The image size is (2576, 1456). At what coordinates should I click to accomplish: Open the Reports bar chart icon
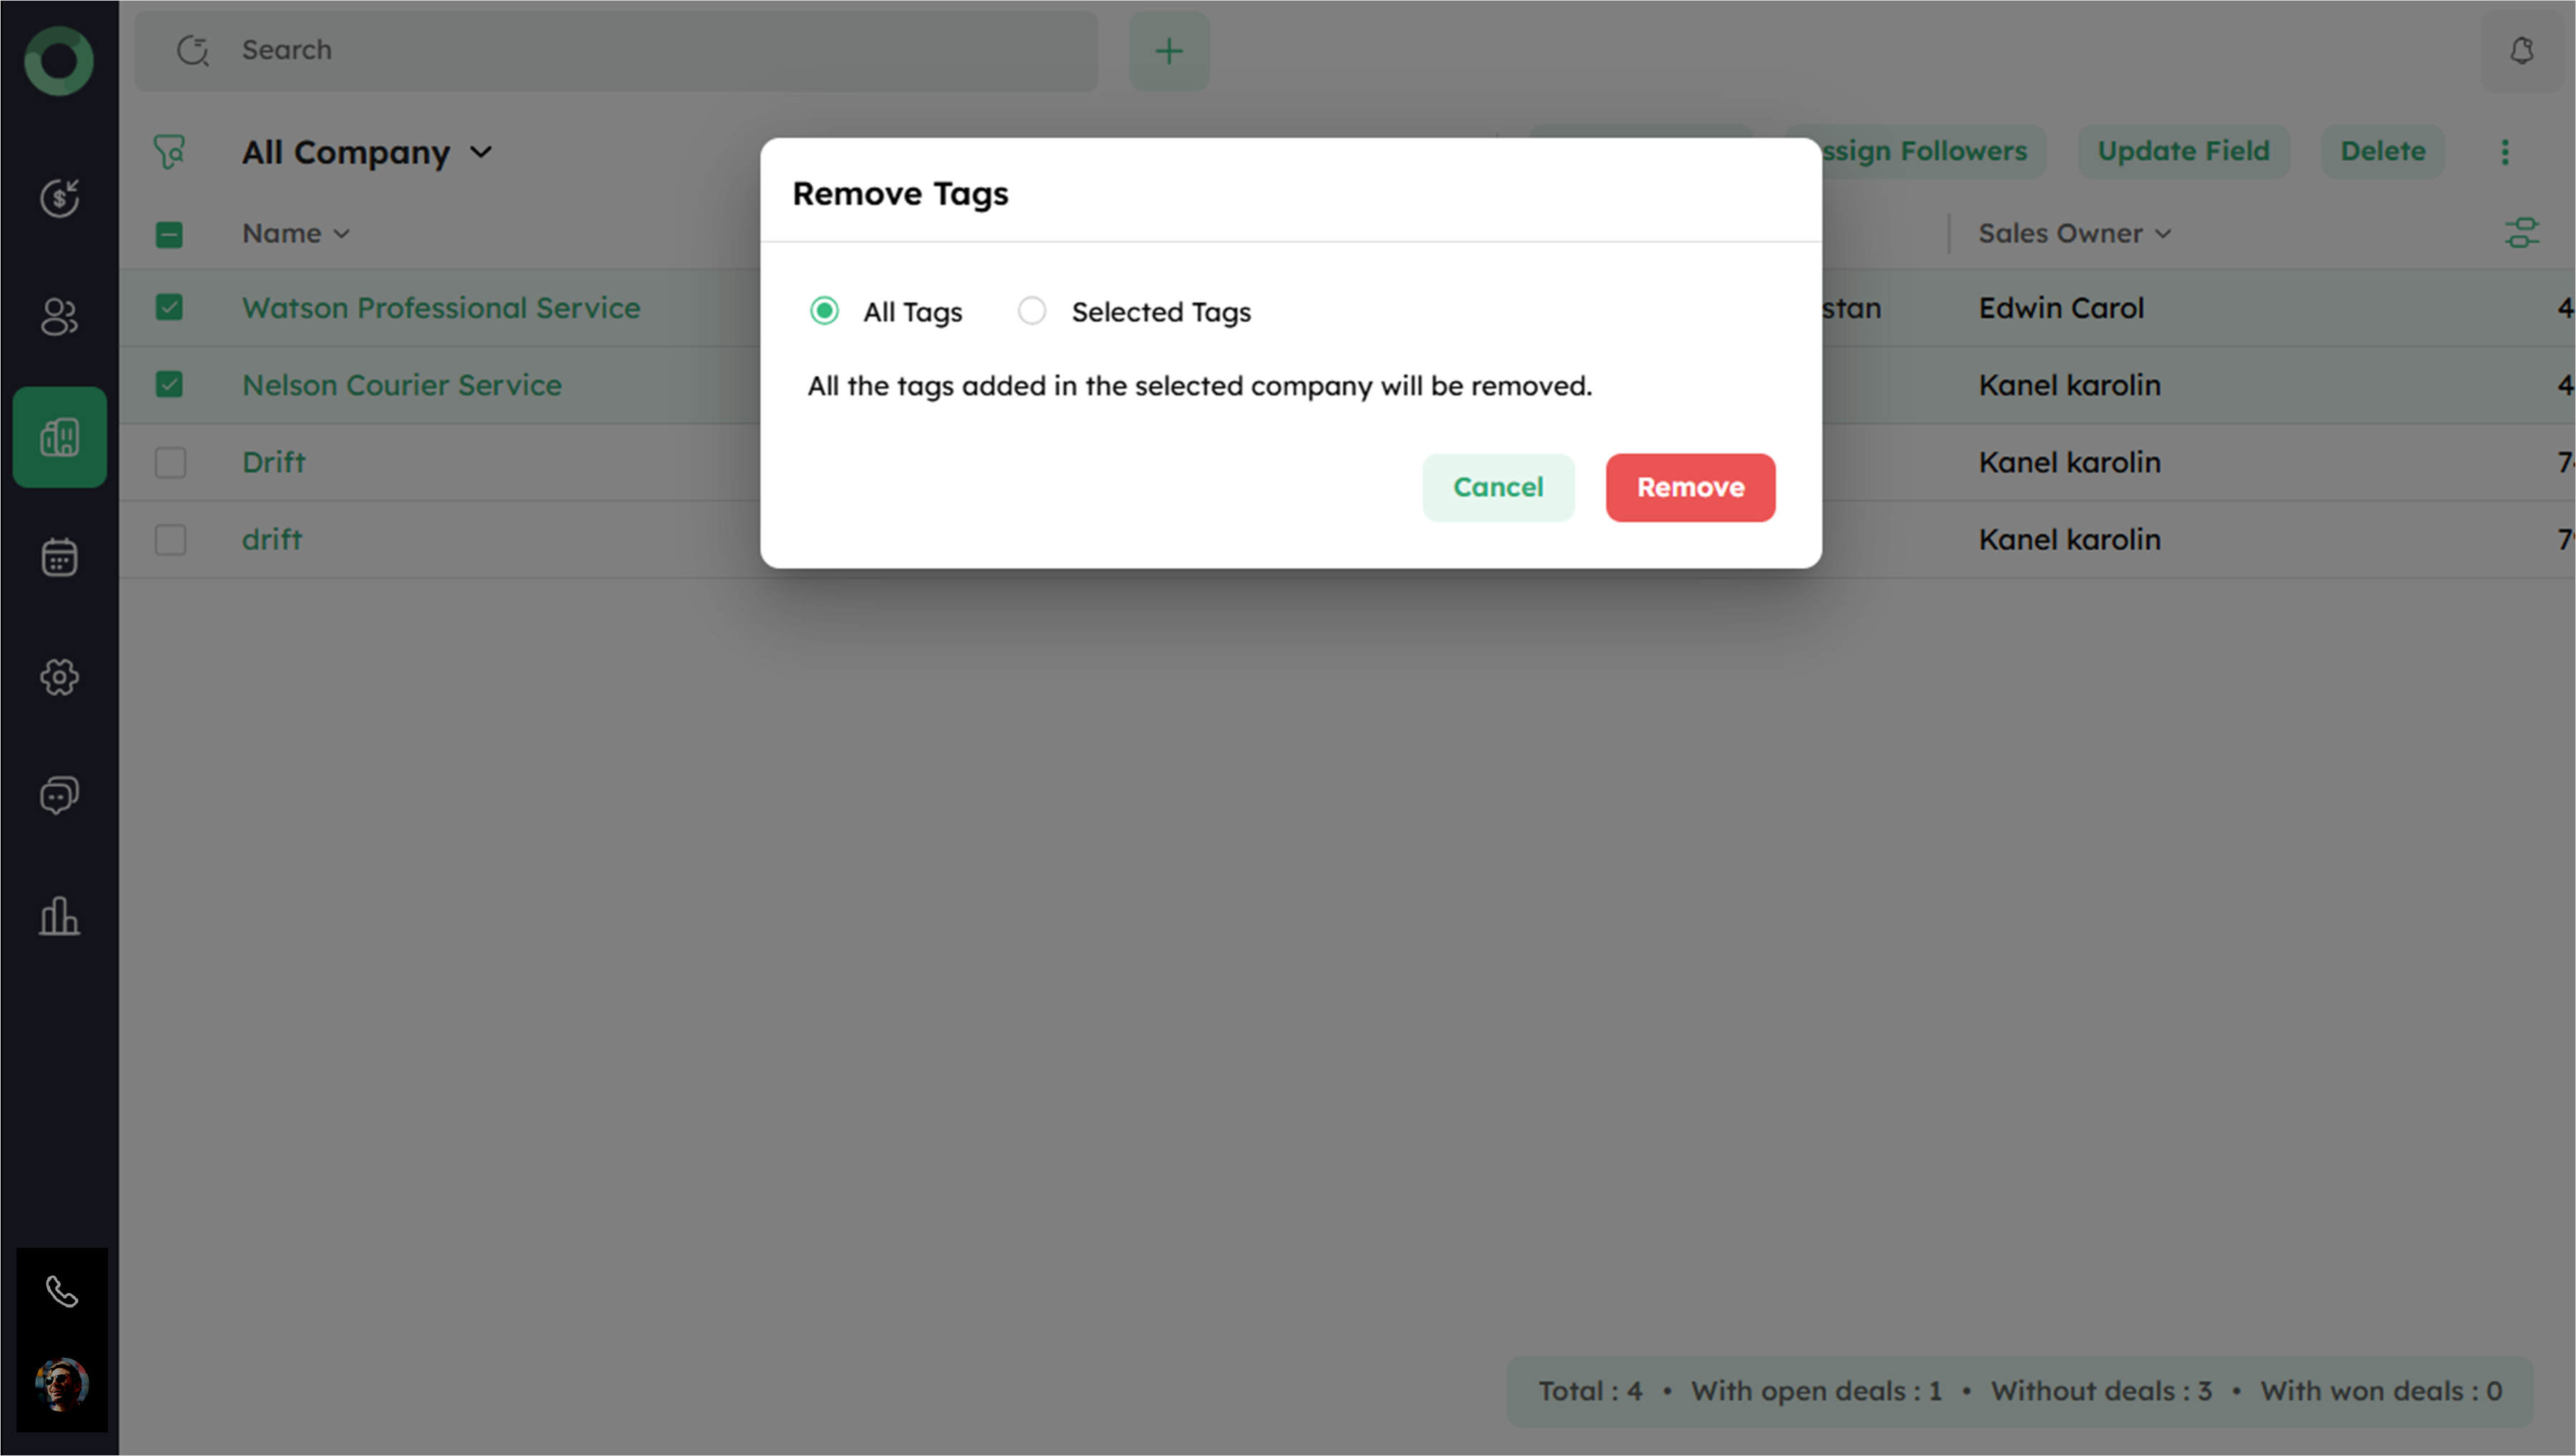click(59, 916)
